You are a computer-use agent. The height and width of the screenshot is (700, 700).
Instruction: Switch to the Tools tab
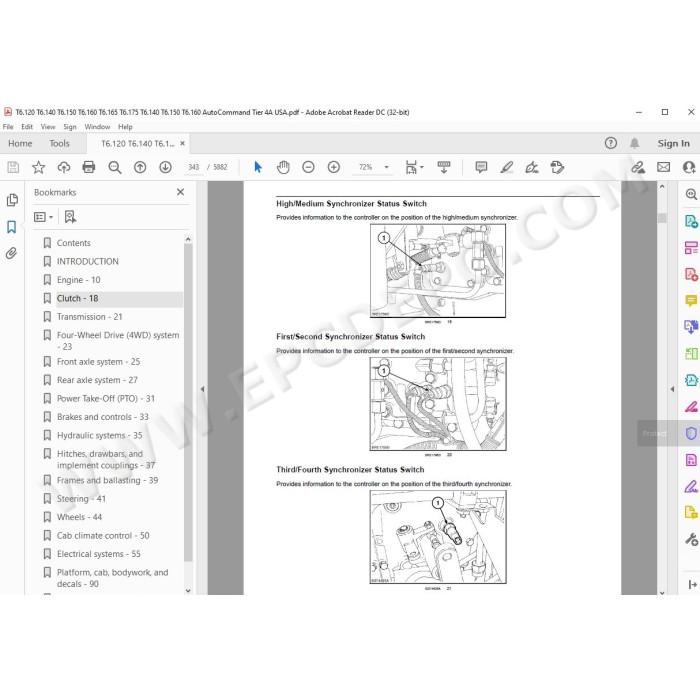tap(59, 143)
